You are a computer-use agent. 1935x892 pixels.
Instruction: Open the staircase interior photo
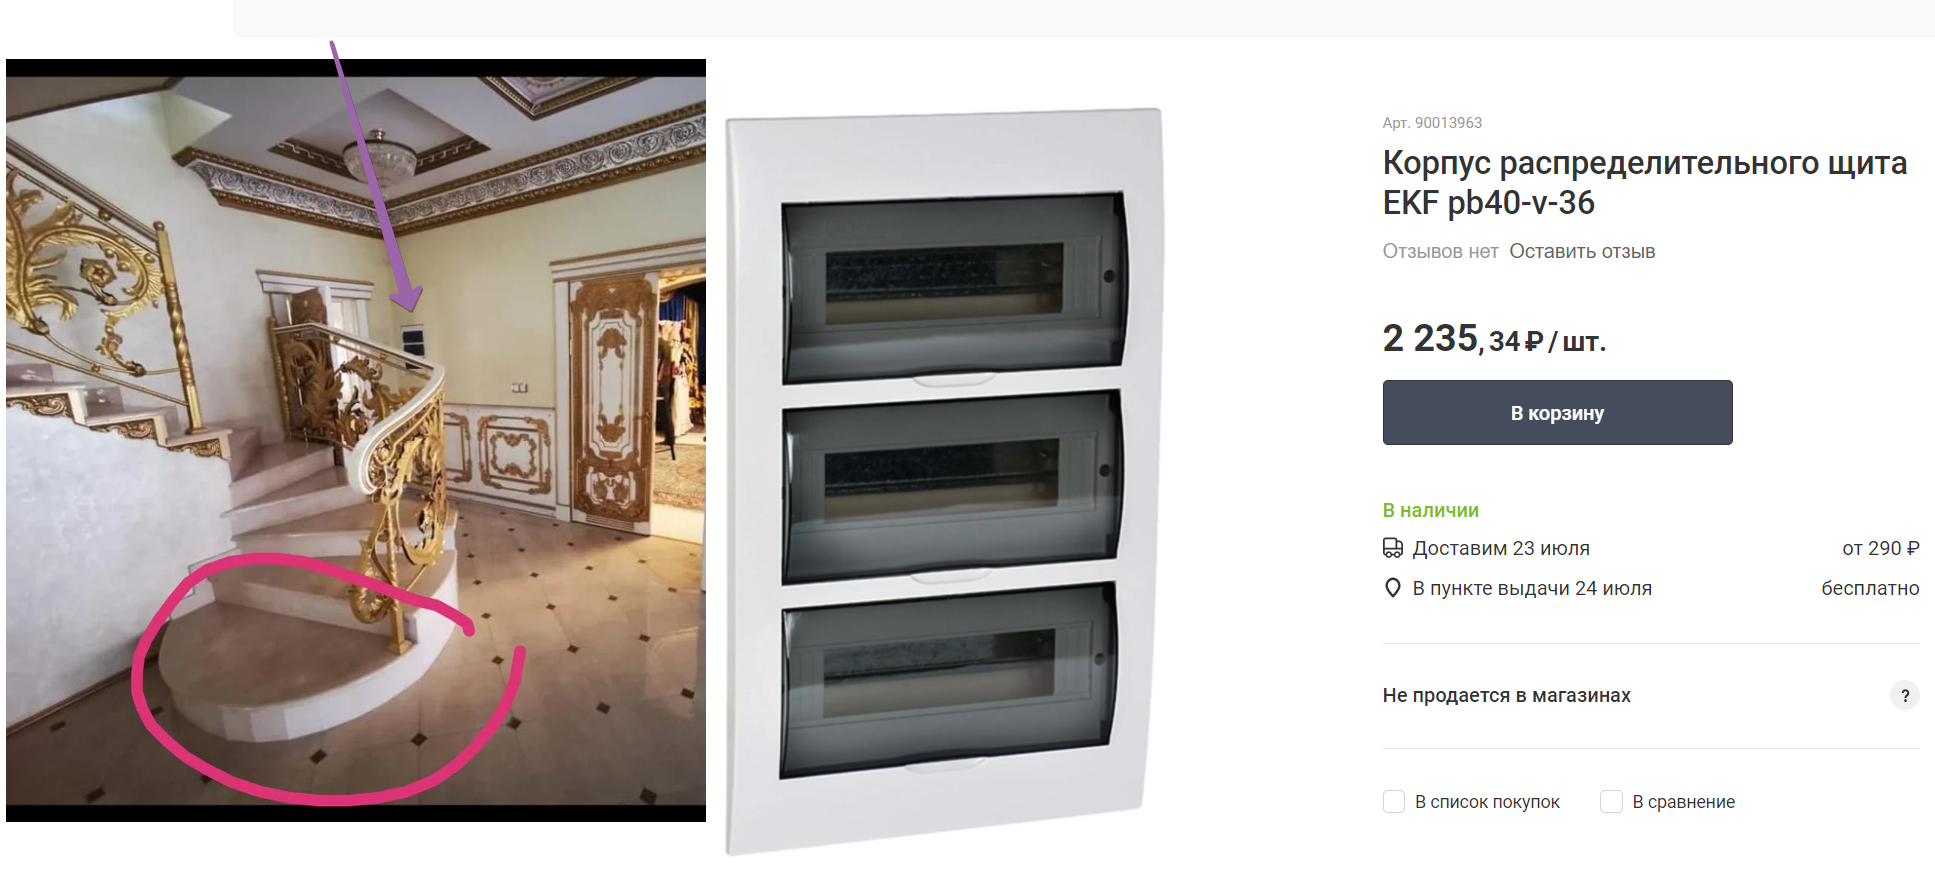(356, 440)
